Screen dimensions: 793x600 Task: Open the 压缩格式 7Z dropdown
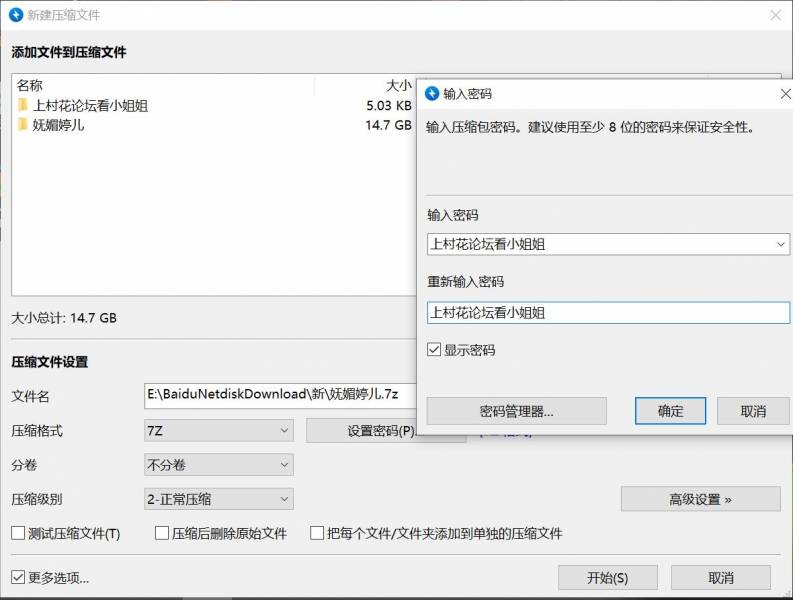tap(219, 431)
